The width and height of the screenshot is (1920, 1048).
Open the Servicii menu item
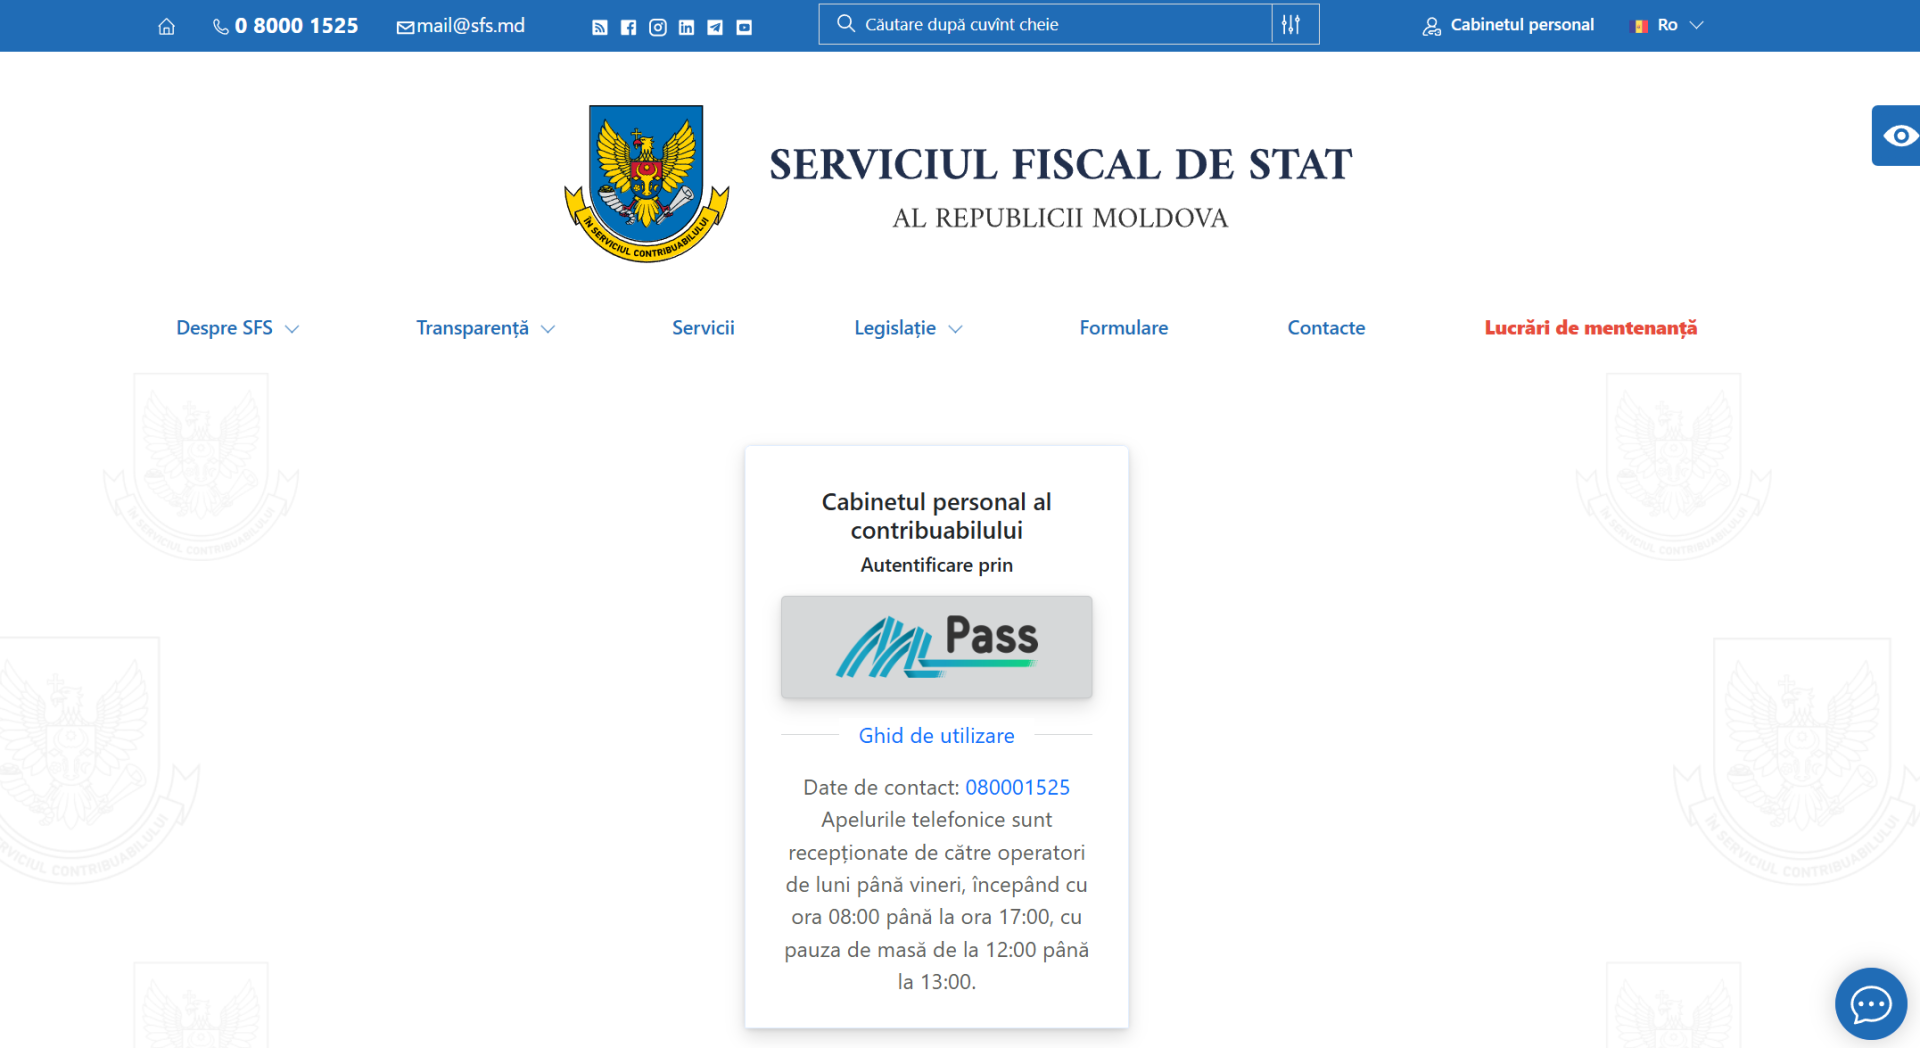click(703, 328)
